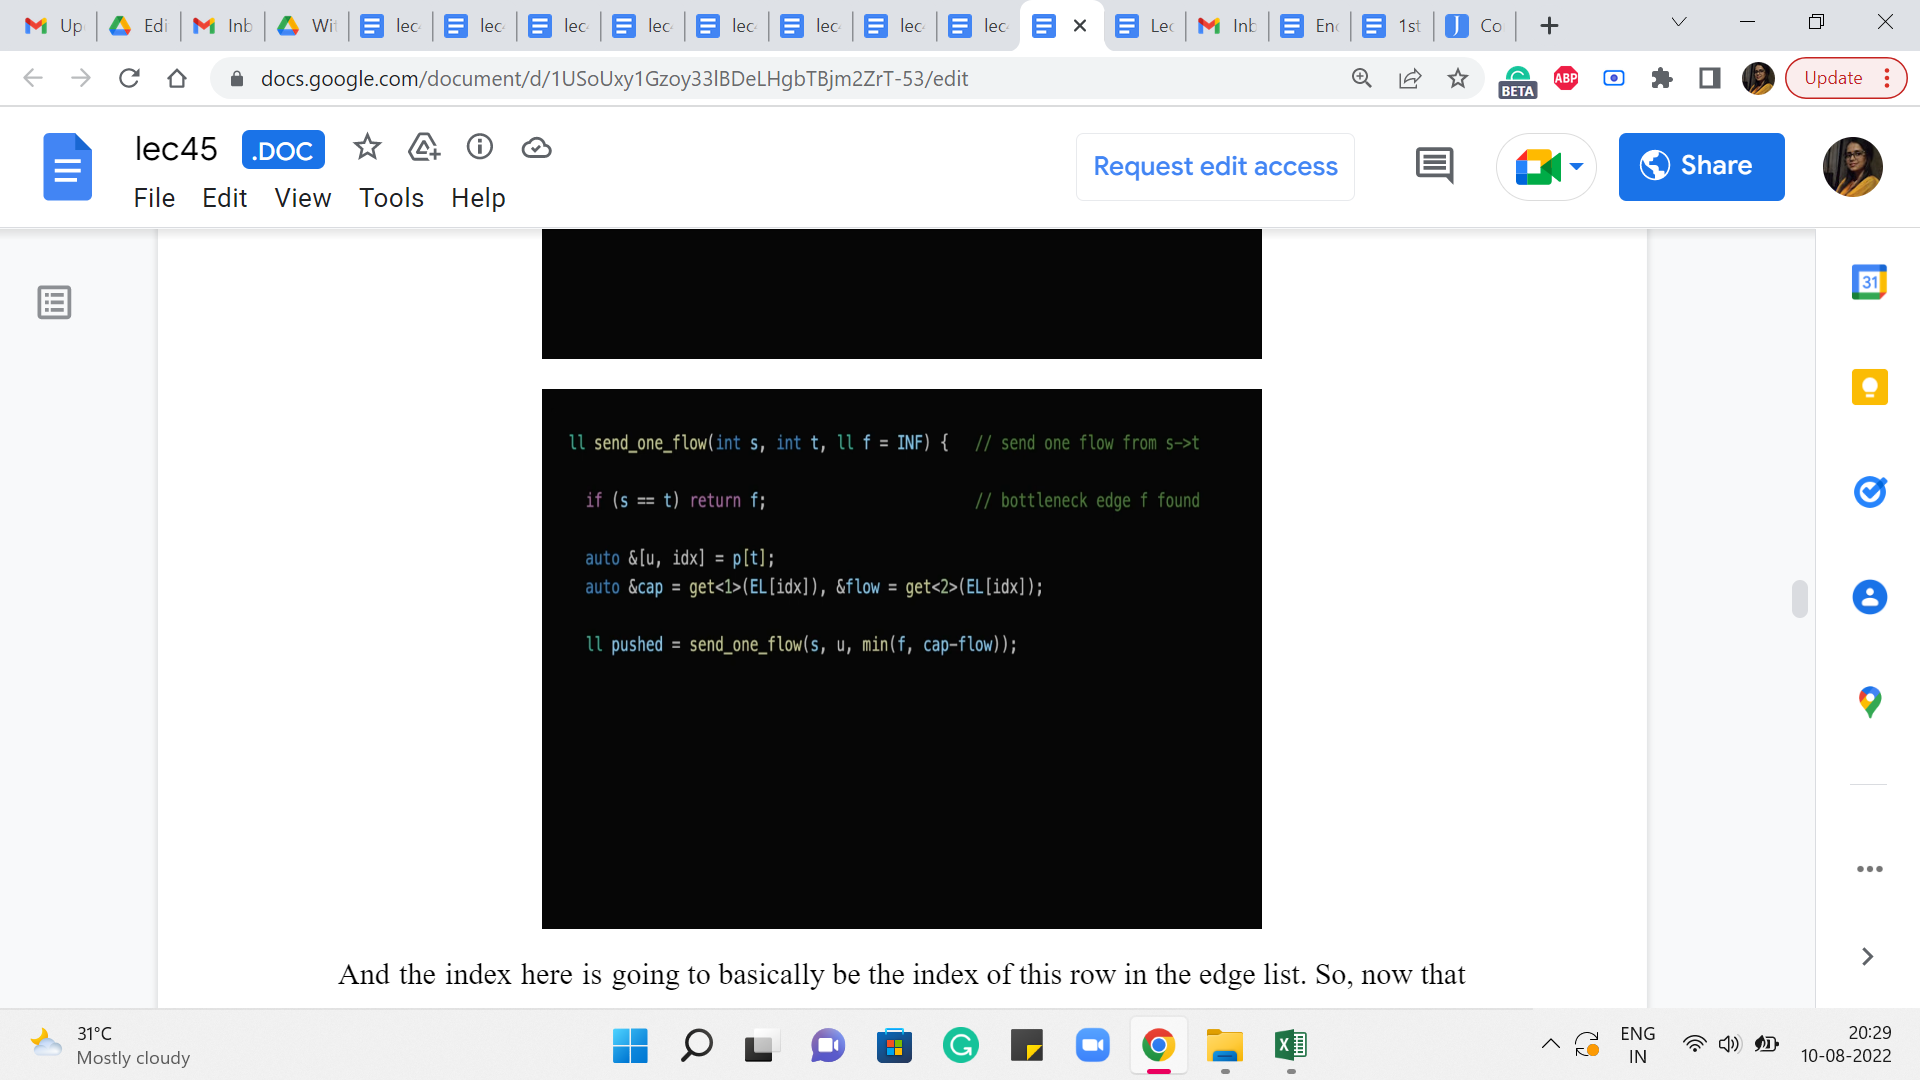Open the comment history icon
The height and width of the screenshot is (1080, 1920).
(1434, 166)
